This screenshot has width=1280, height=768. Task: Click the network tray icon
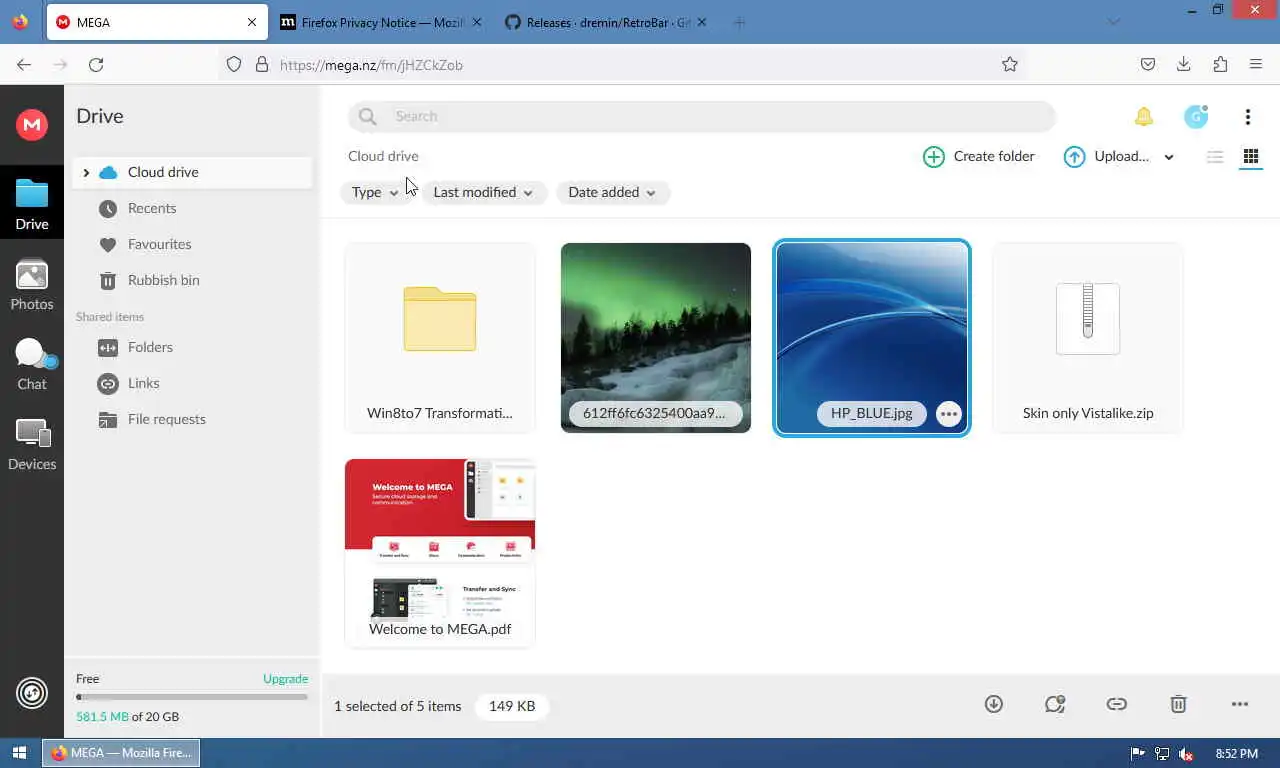point(1162,754)
